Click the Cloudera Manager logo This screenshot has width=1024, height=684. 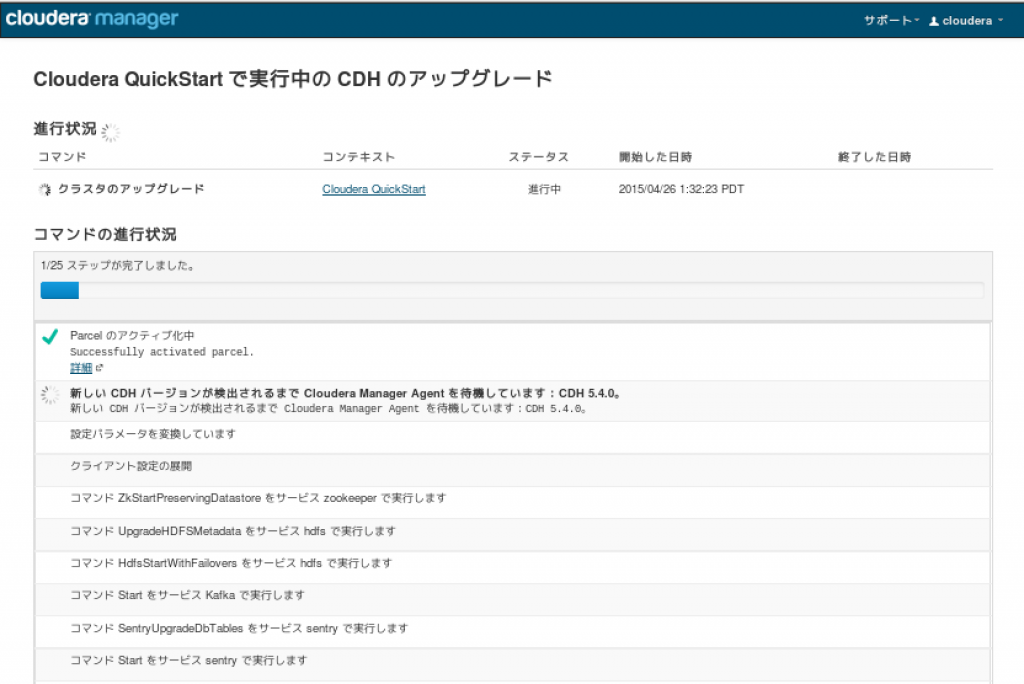click(91, 18)
